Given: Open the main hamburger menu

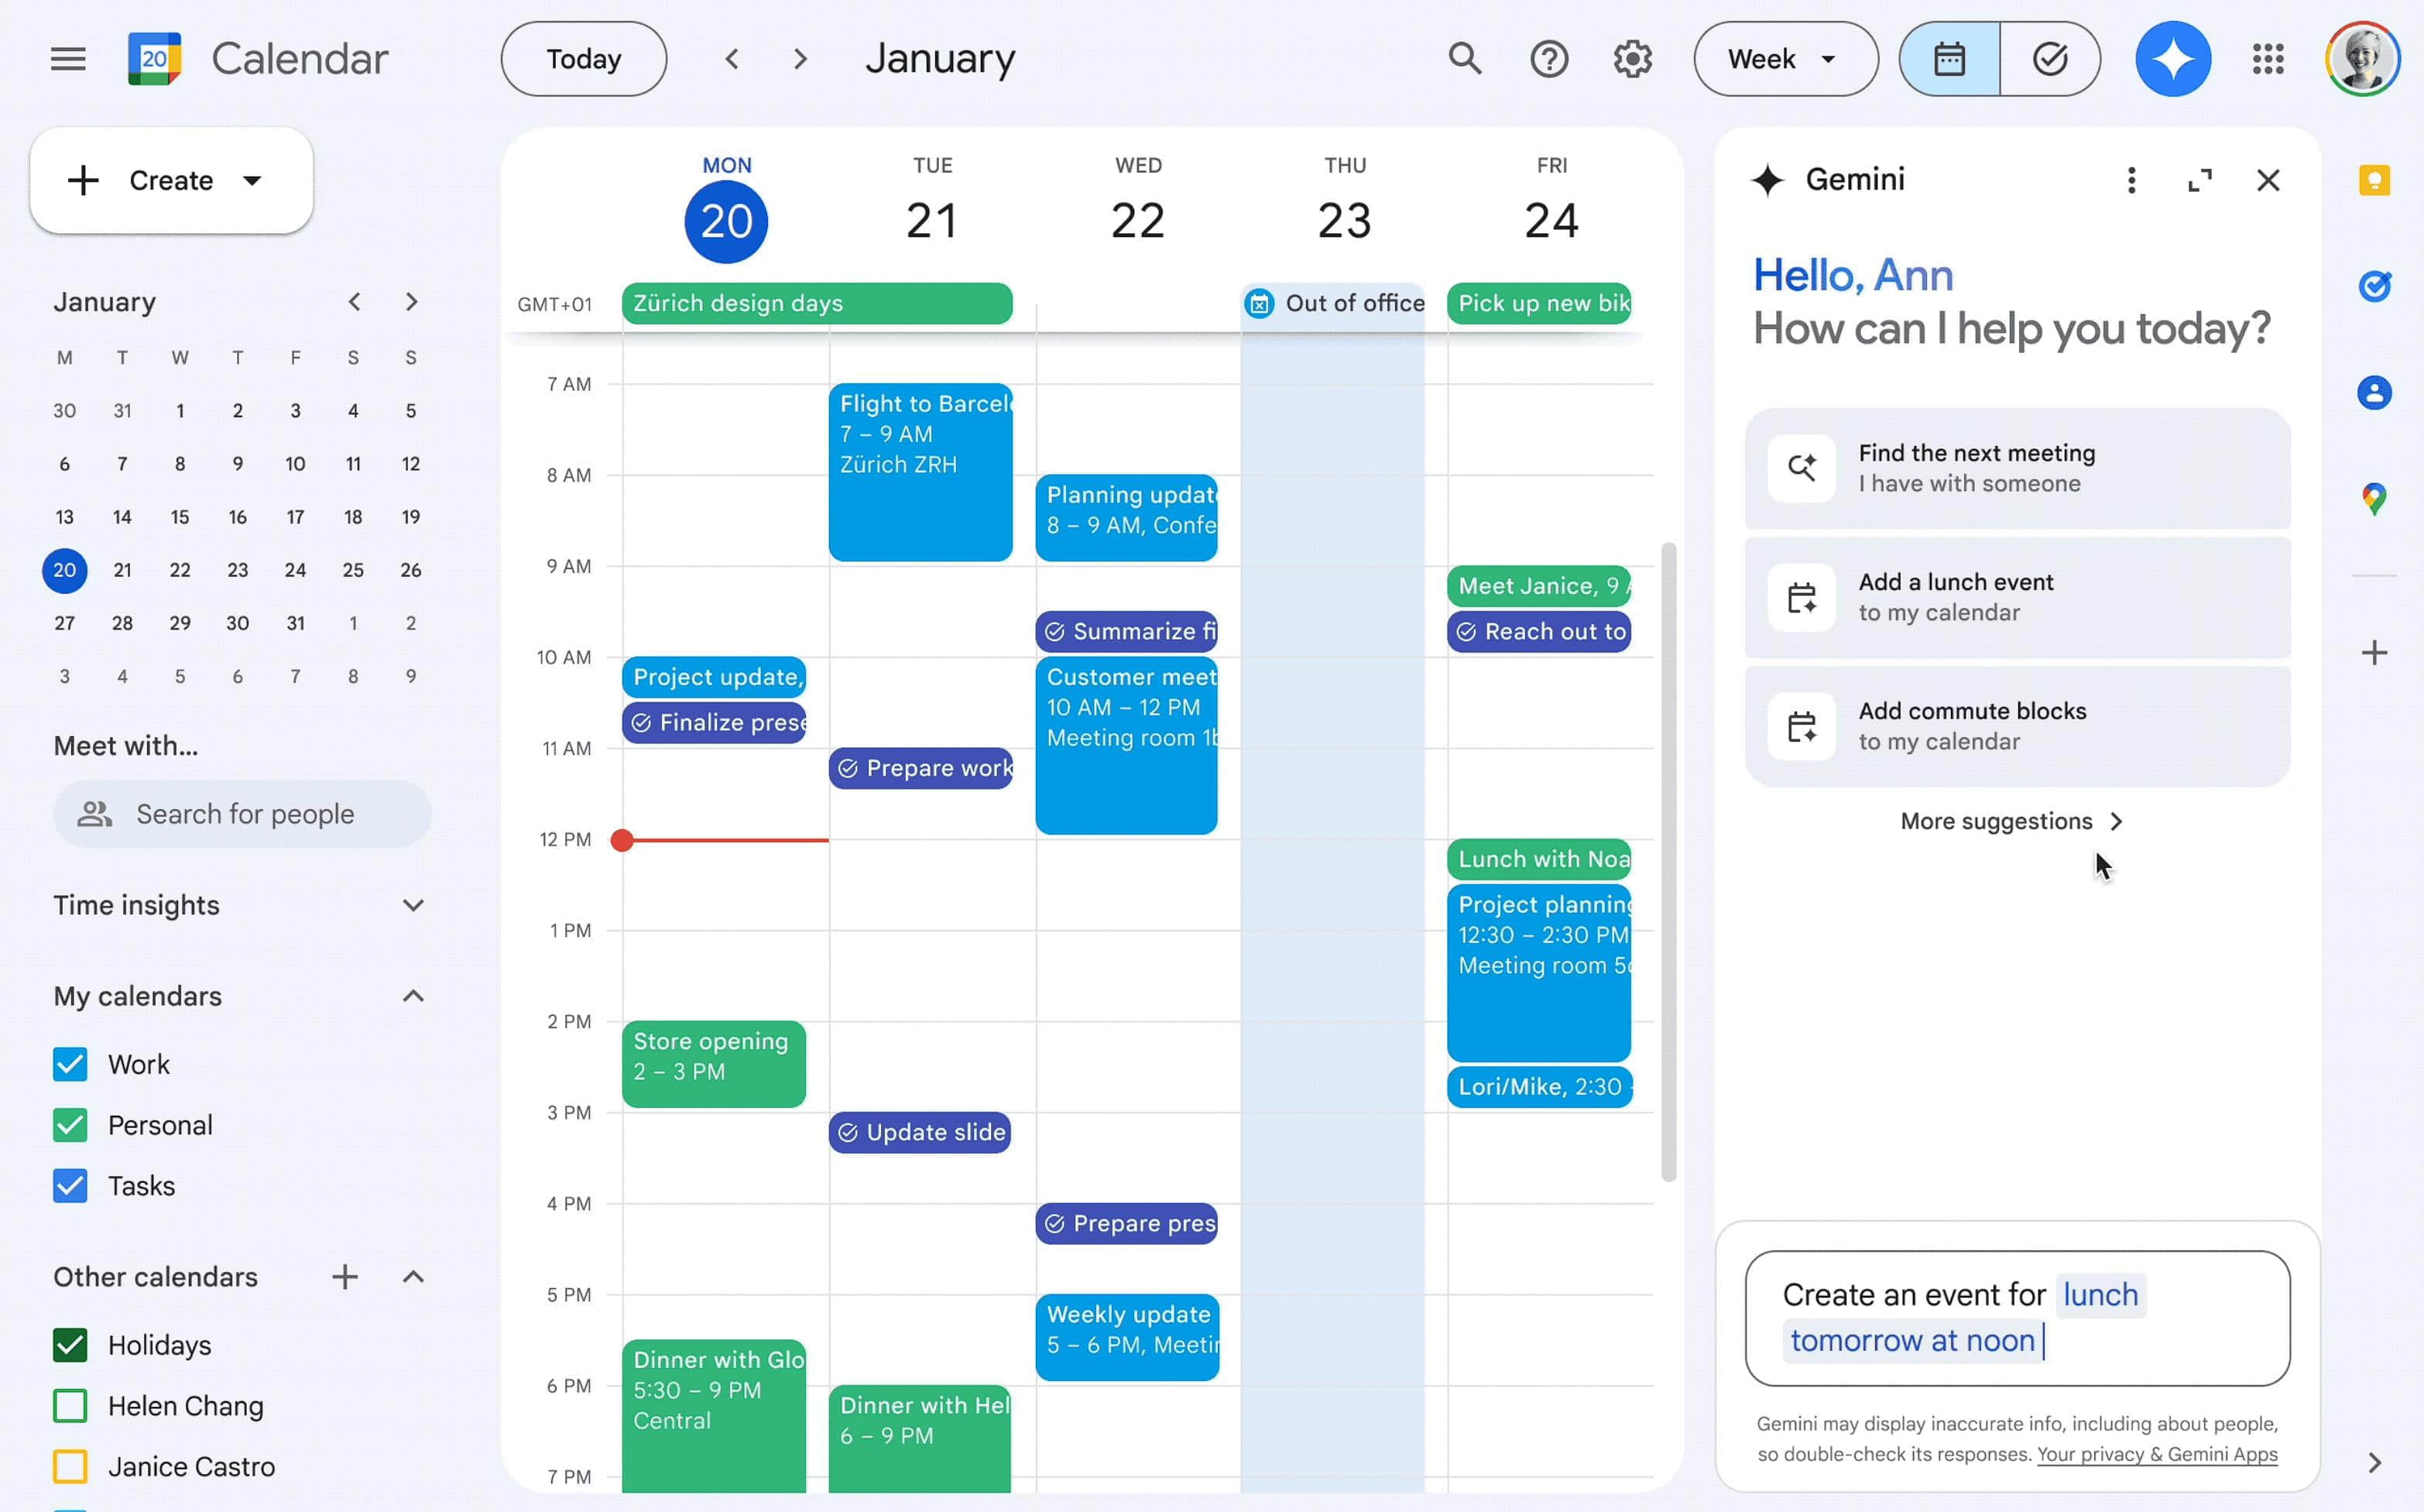Looking at the screenshot, I should tap(68, 59).
